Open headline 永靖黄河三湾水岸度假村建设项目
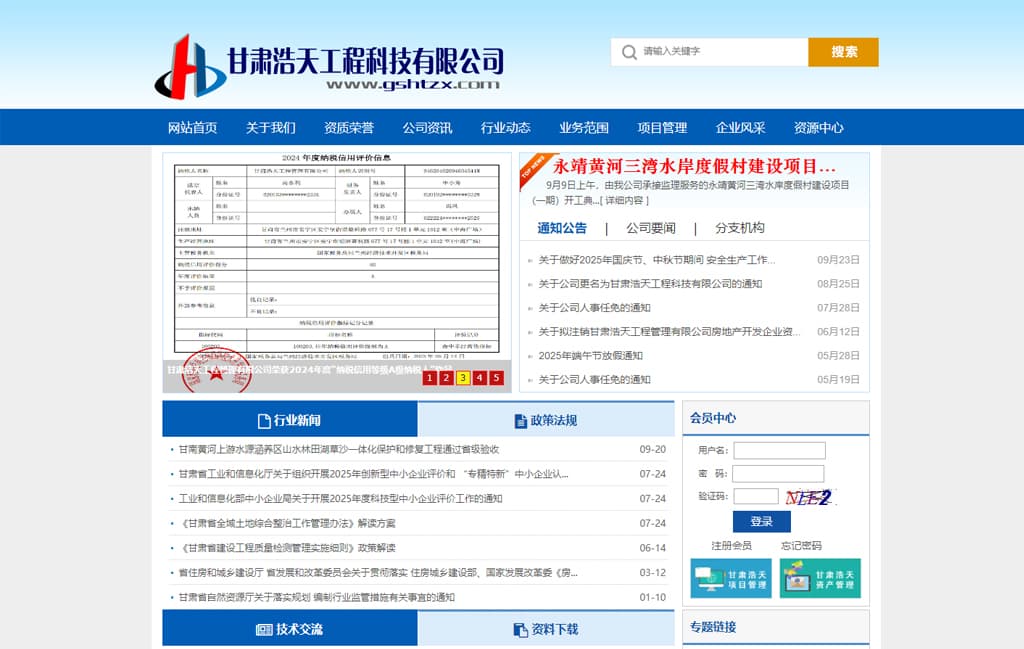This screenshot has width=1024, height=649. click(694, 166)
